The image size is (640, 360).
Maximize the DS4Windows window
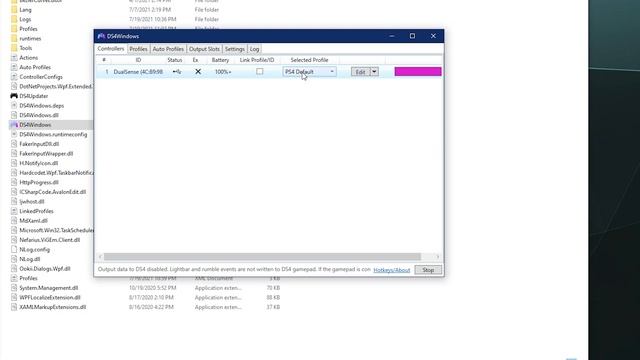tap(412, 36)
